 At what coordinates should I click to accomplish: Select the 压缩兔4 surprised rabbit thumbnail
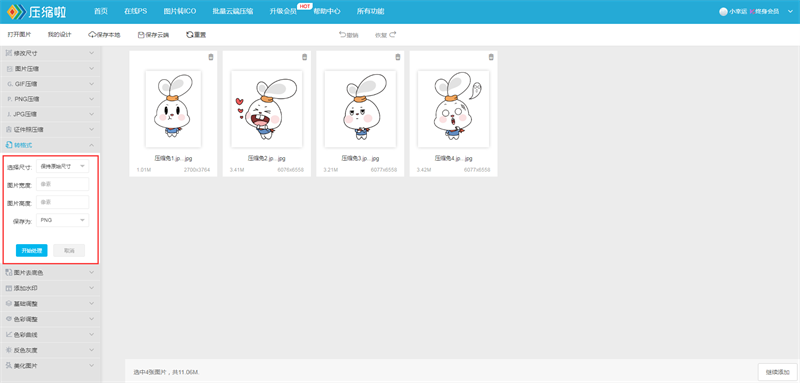click(454, 109)
